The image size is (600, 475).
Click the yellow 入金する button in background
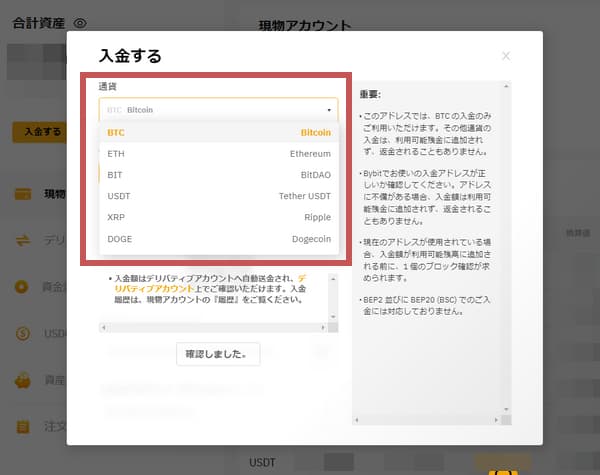click(40, 132)
